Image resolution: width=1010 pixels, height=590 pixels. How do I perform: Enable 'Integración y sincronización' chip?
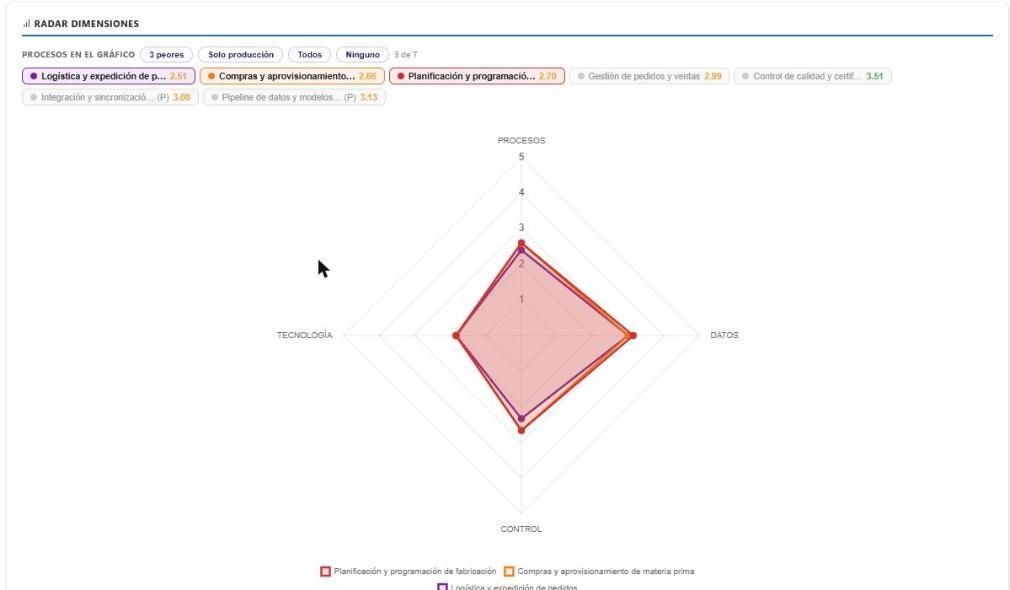click(110, 97)
